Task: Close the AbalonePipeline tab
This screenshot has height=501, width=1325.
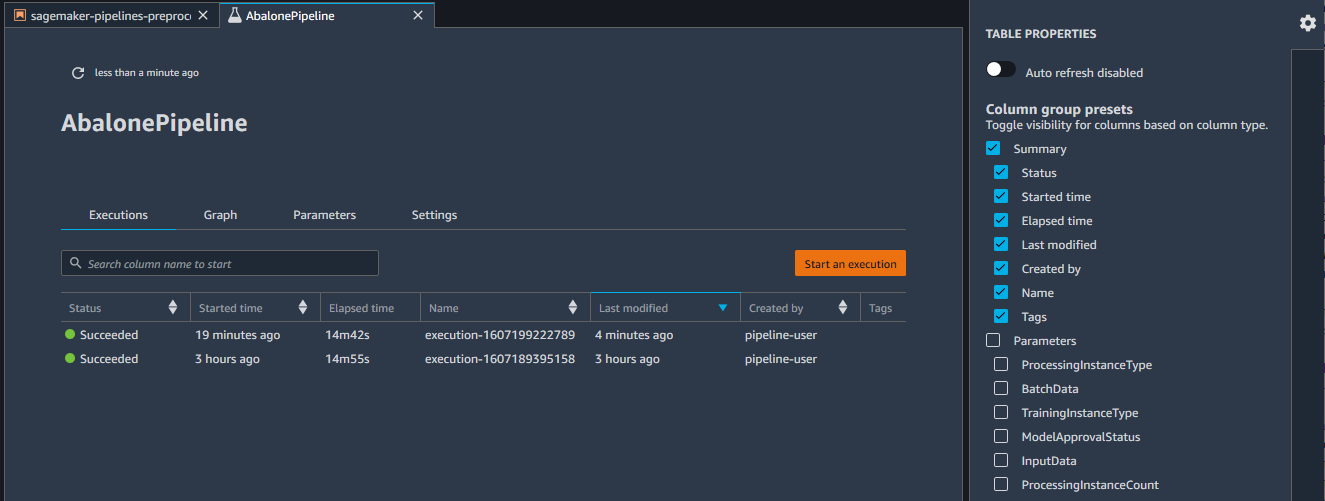Action: pyautogui.click(x=418, y=16)
